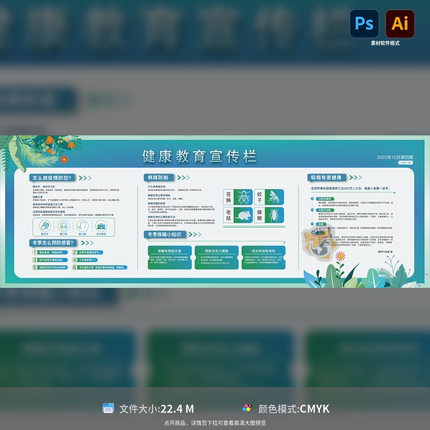The height and width of the screenshot is (430, 430).
Task: Click the 吸烟有害健康 heading tag
Action: tap(327, 178)
